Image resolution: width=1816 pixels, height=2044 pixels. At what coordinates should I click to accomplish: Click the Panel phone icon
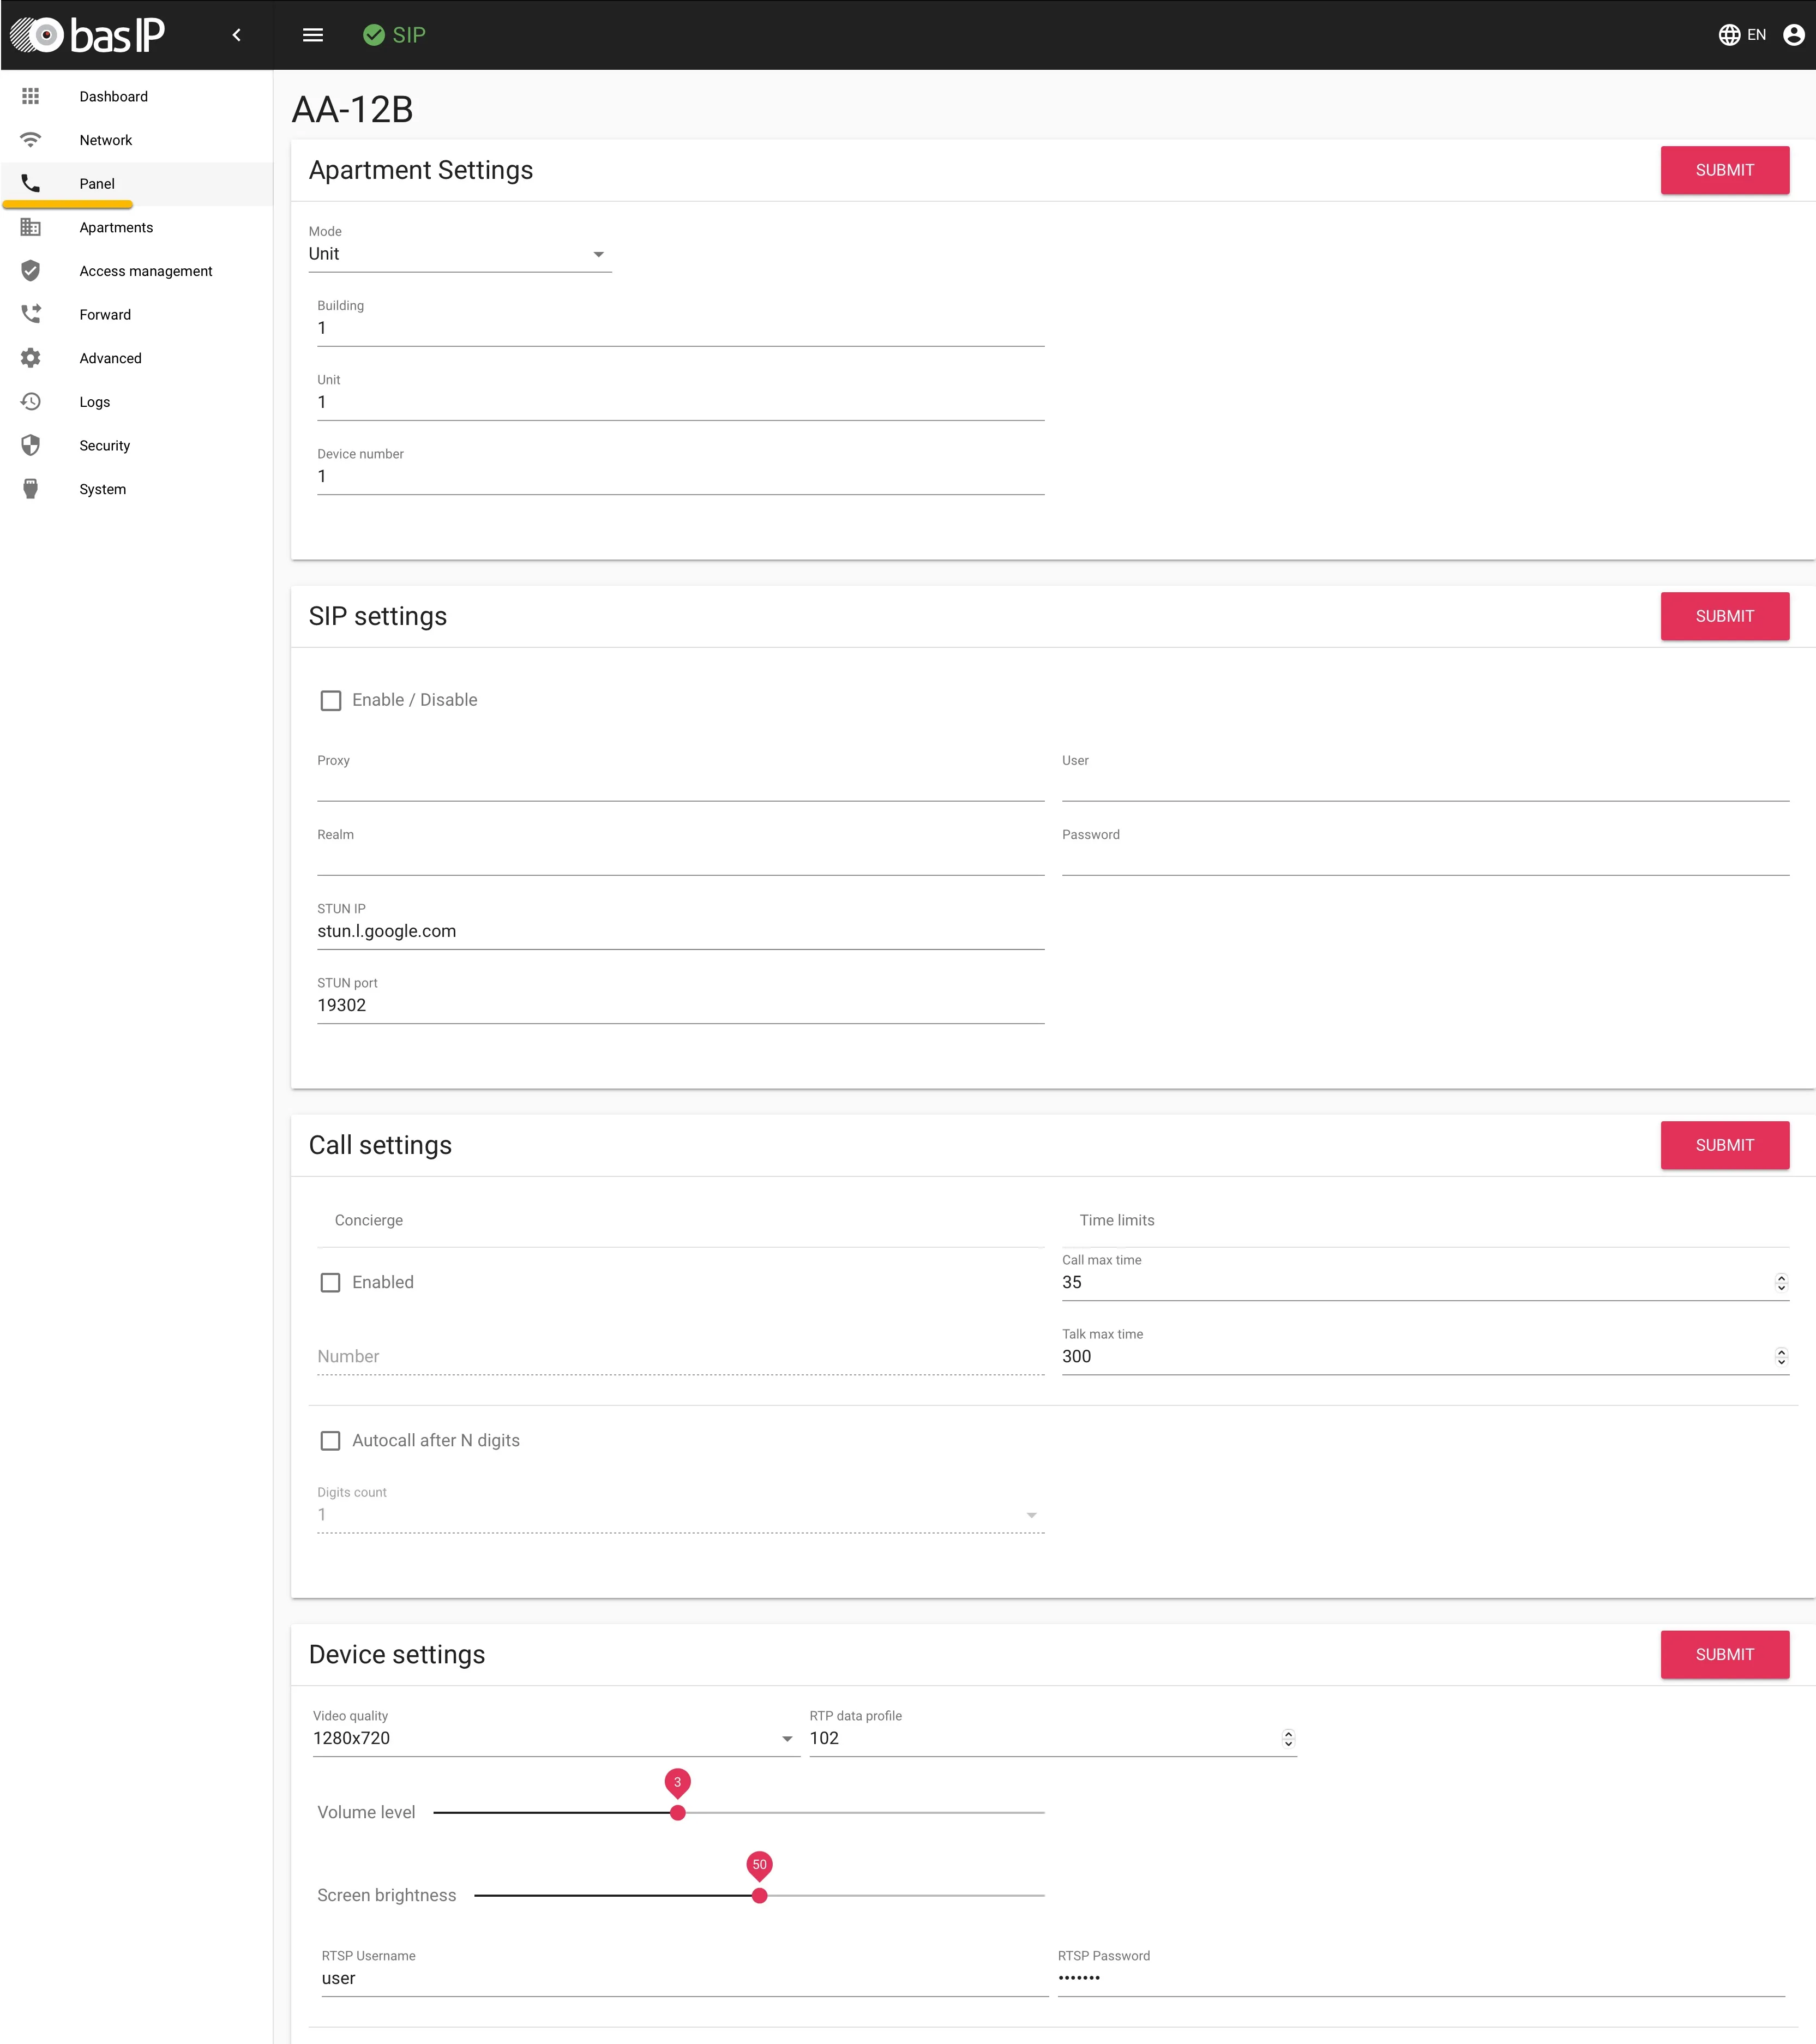pos(31,183)
